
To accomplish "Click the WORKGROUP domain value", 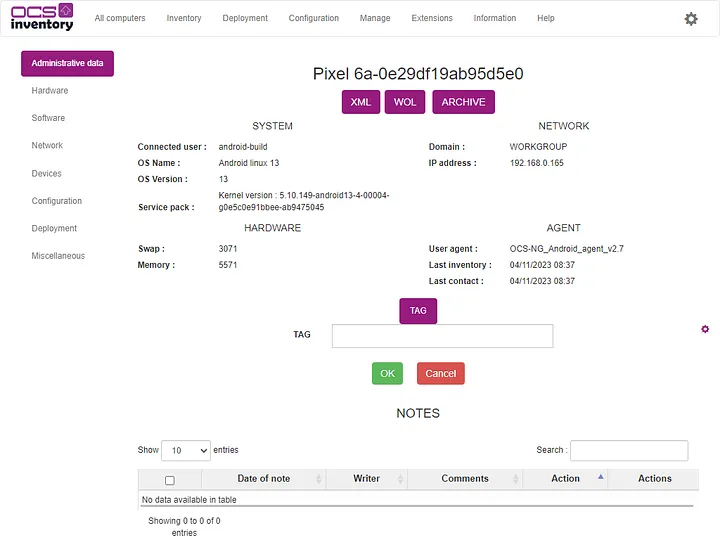I will point(538,147).
